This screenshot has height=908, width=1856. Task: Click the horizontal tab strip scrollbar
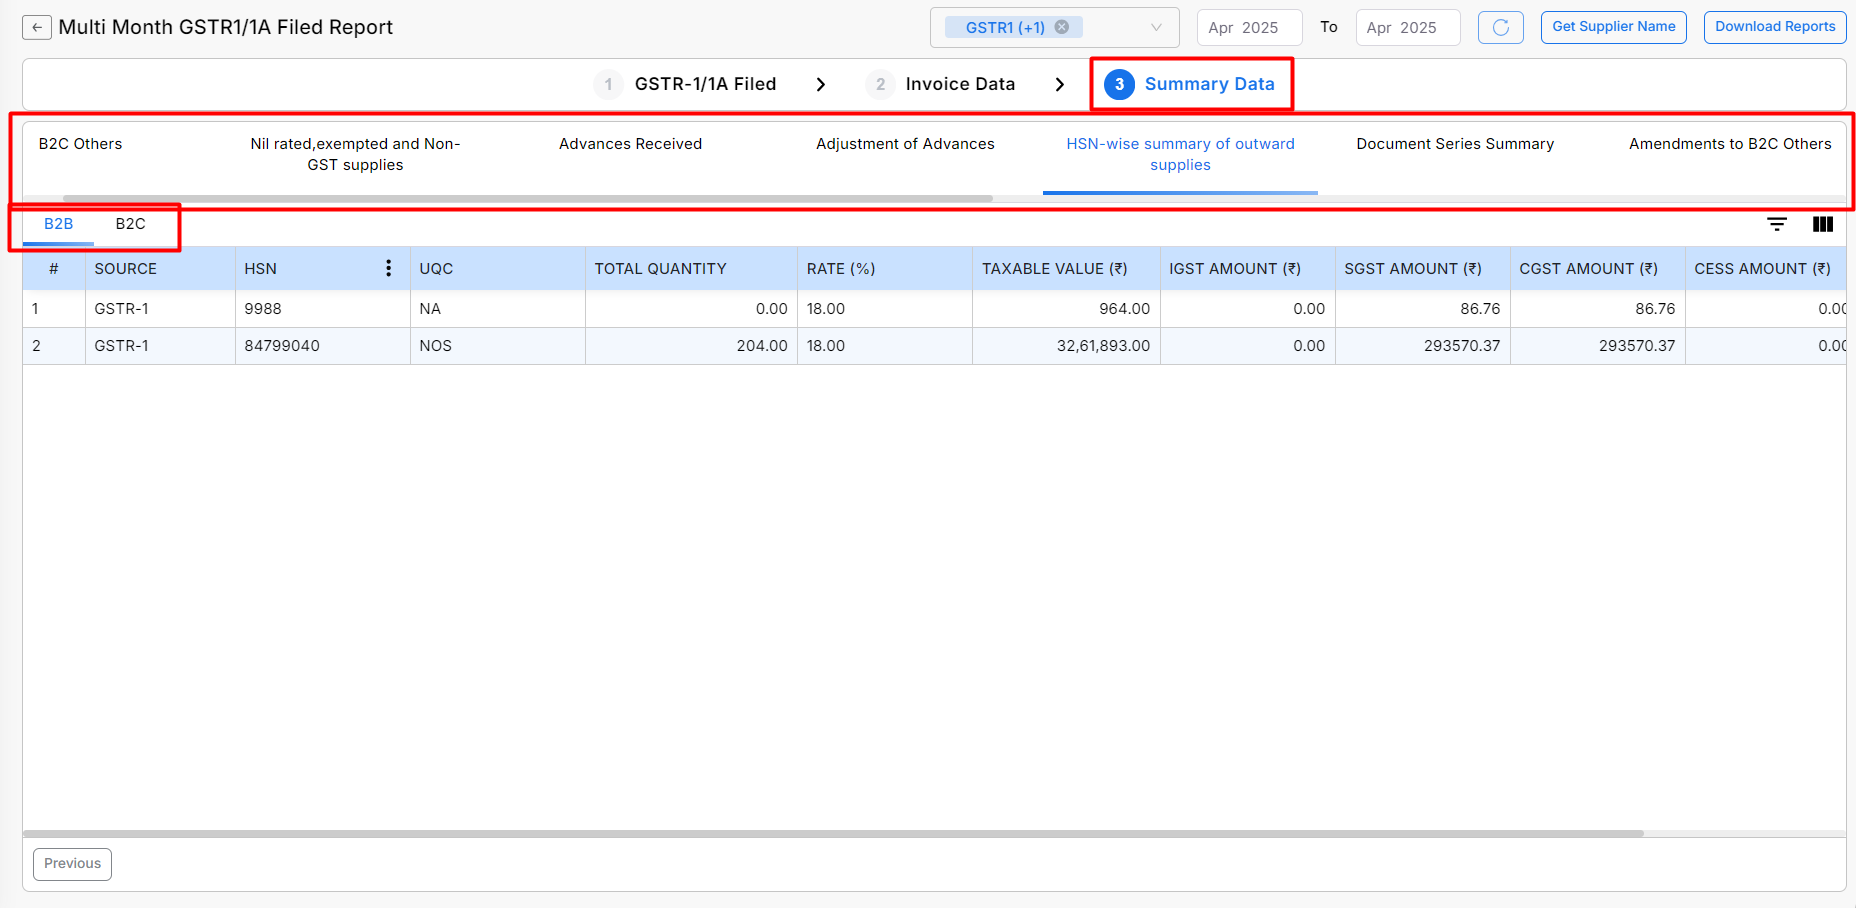click(527, 198)
